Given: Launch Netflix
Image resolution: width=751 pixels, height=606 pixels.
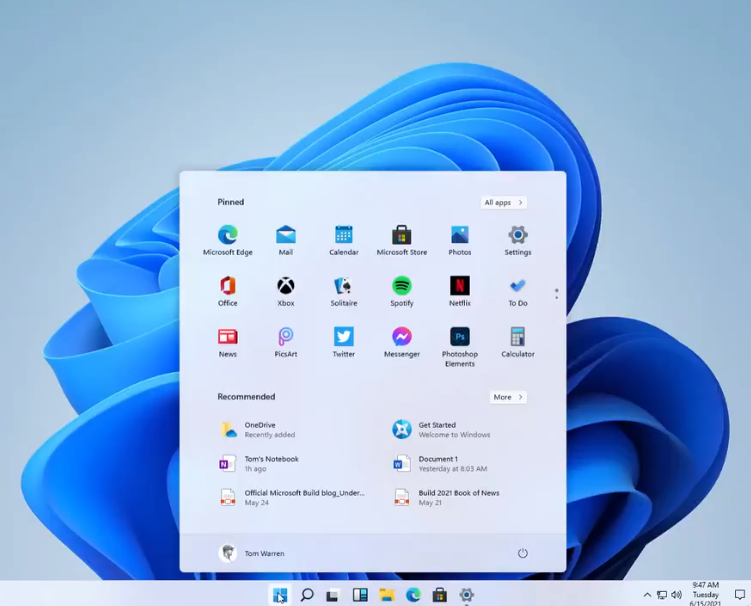Looking at the screenshot, I should tap(460, 291).
